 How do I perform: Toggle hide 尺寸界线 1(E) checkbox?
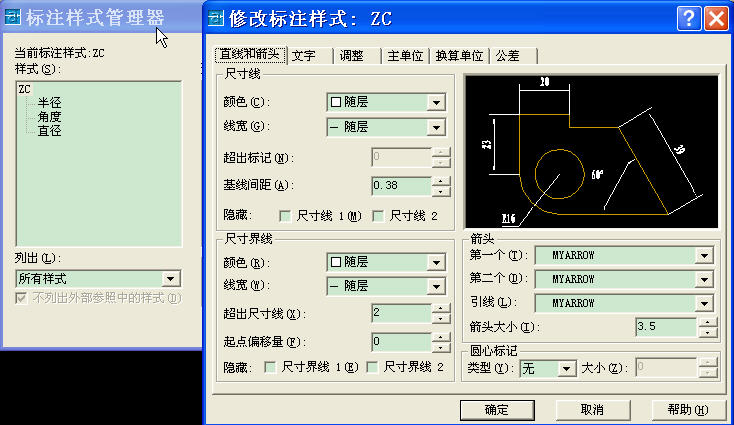coord(270,367)
